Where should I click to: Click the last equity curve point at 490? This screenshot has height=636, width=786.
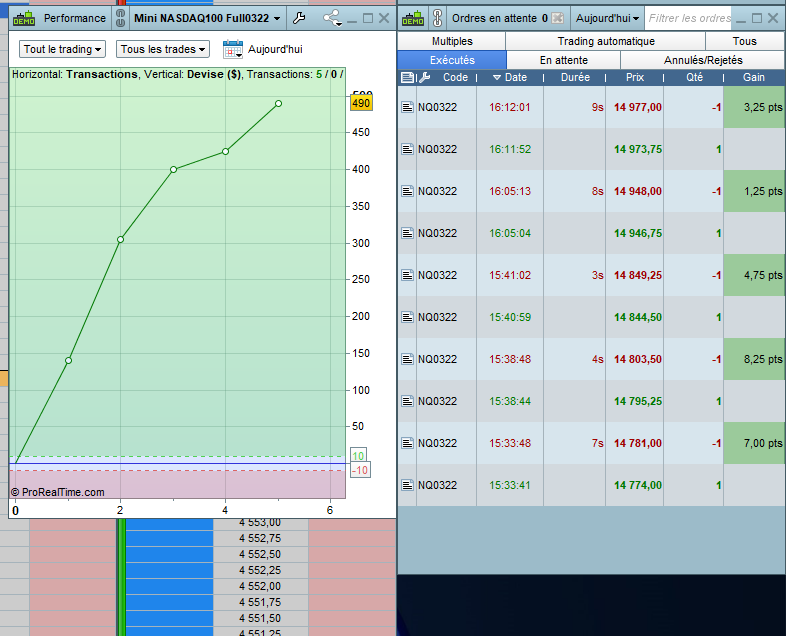(278, 104)
